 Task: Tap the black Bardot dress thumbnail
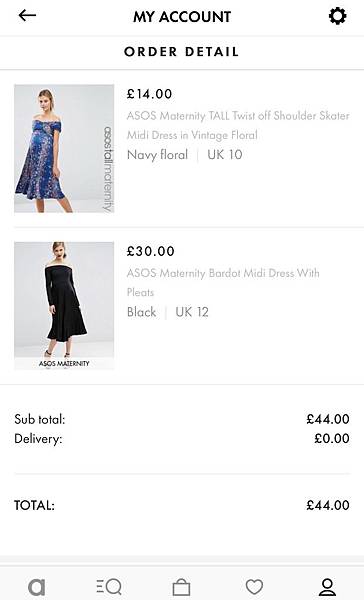coord(64,306)
